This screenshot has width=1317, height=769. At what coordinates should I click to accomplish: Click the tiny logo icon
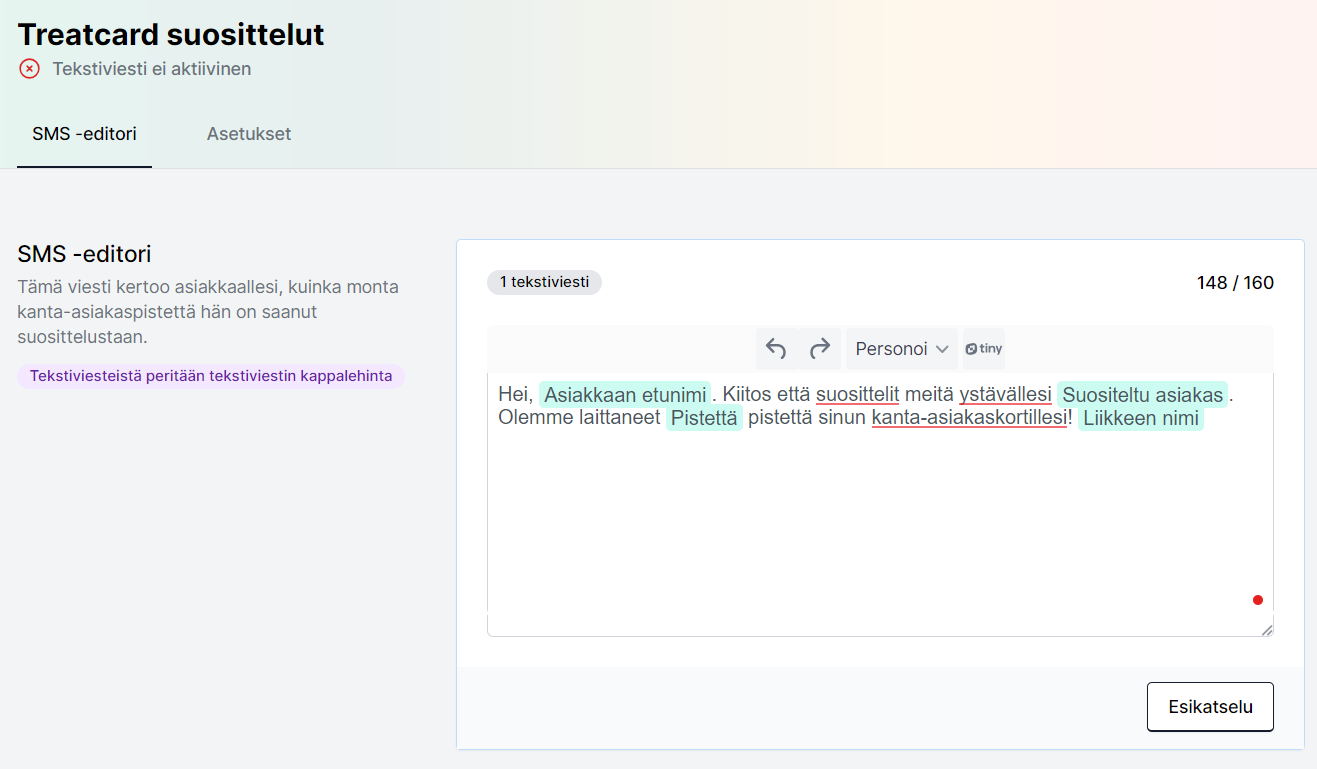984,349
